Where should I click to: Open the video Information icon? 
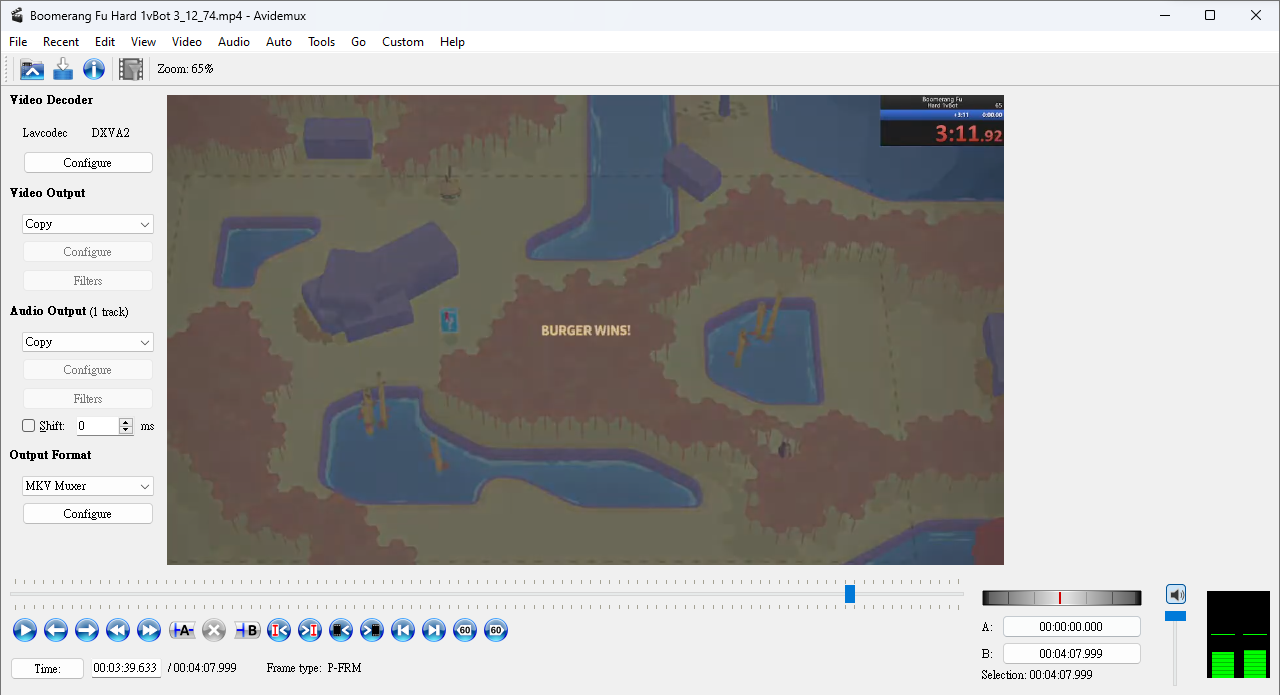pos(94,69)
